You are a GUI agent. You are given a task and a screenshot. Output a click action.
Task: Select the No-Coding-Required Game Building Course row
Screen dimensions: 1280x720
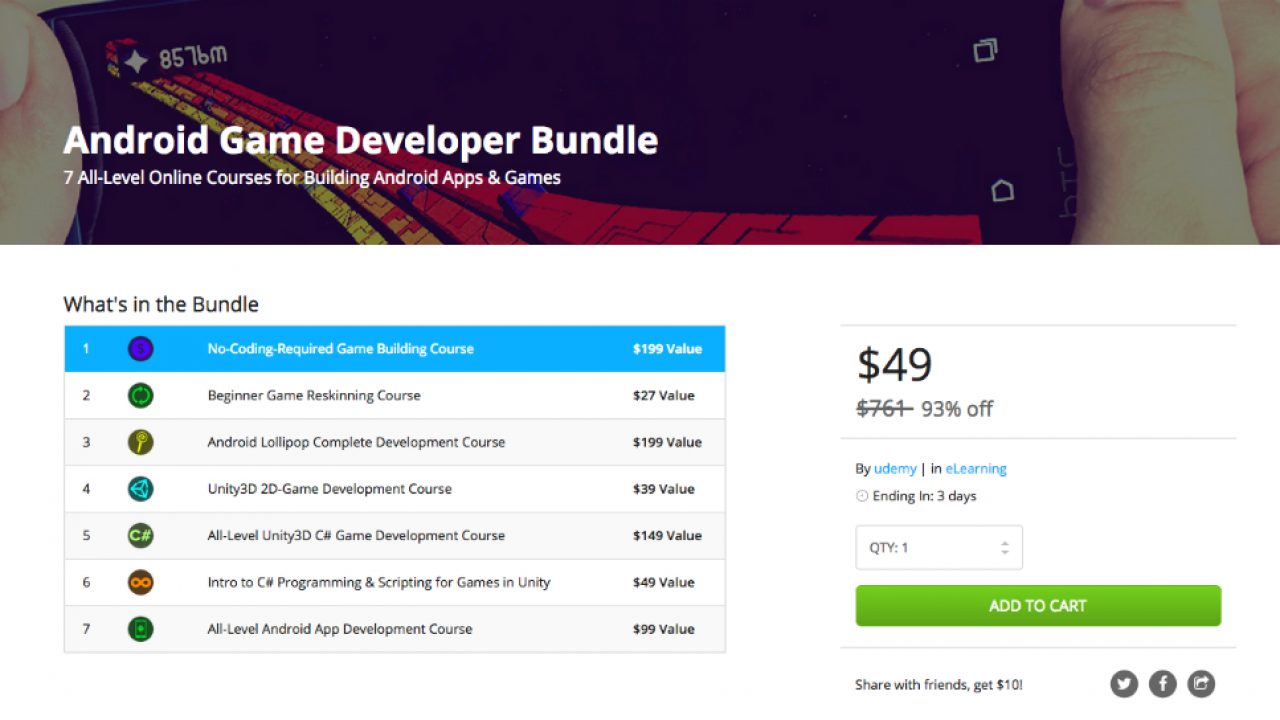340,349
